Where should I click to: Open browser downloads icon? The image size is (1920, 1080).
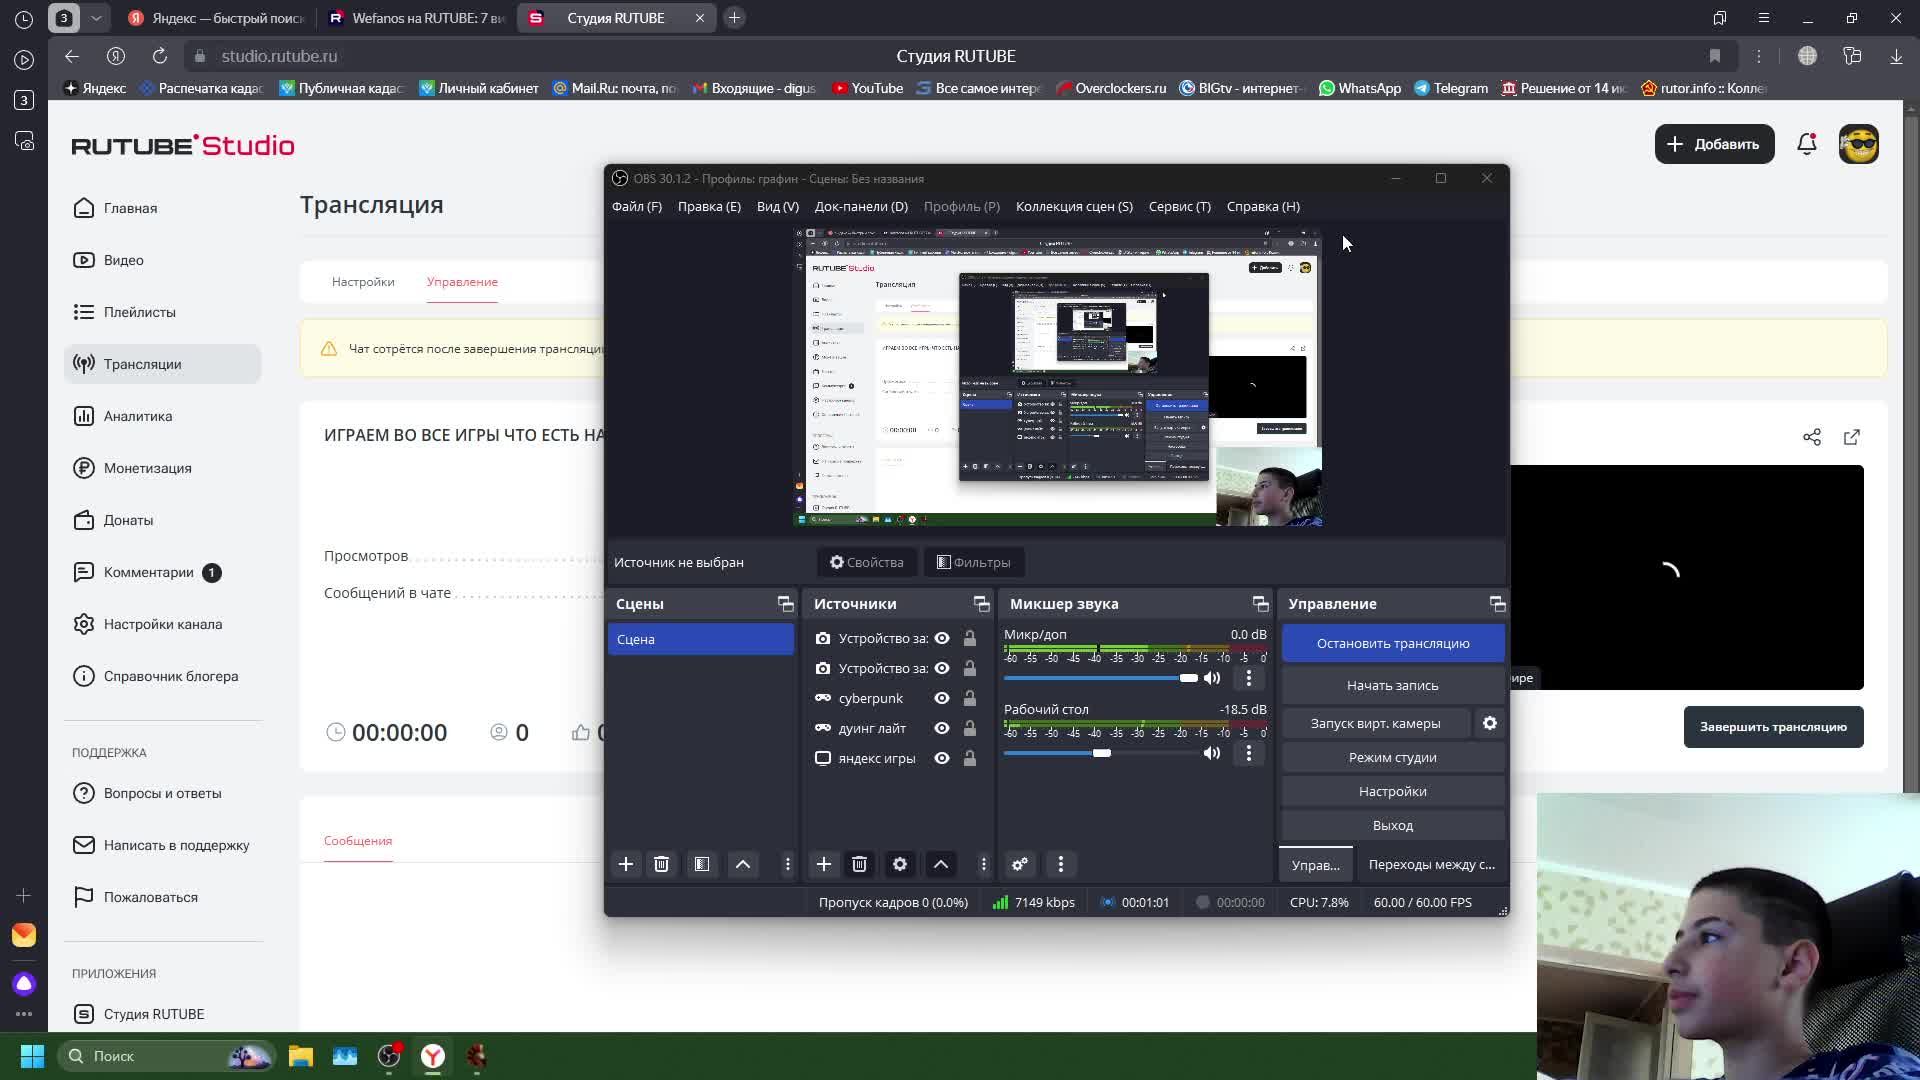click(x=1896, y=56)
